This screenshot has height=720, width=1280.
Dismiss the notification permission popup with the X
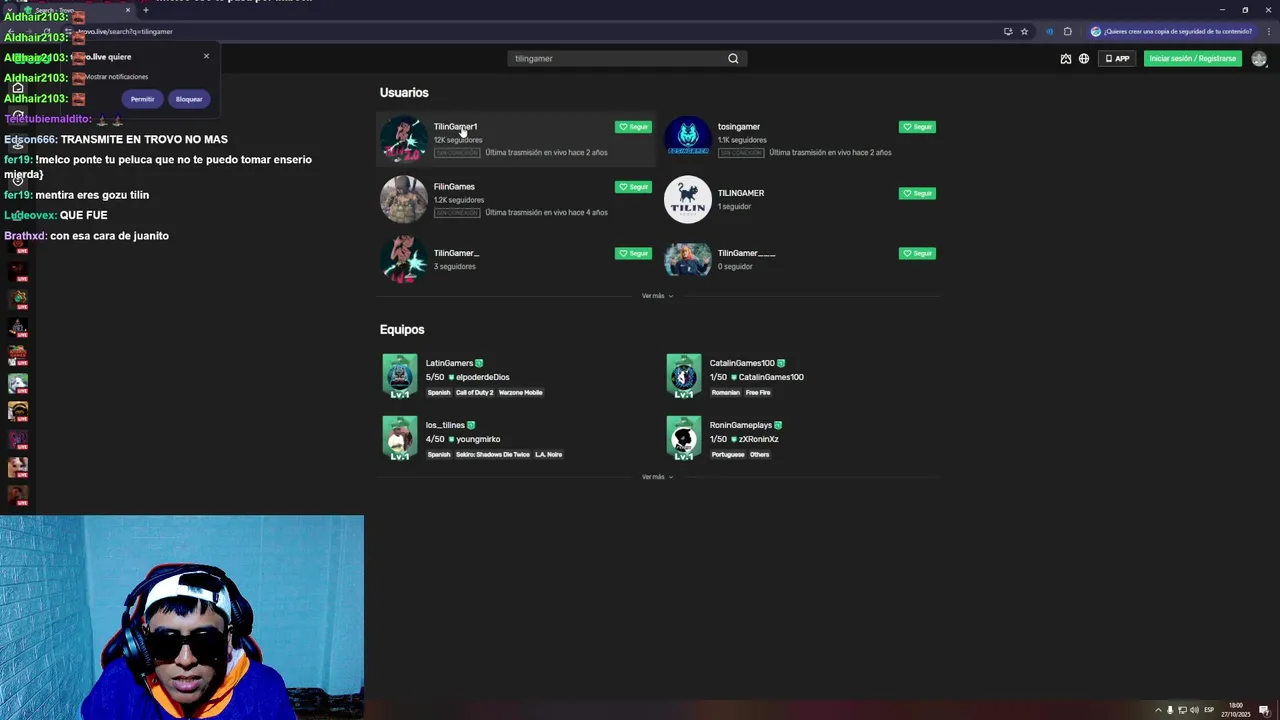pyautogui.click(x=206, y=56)
